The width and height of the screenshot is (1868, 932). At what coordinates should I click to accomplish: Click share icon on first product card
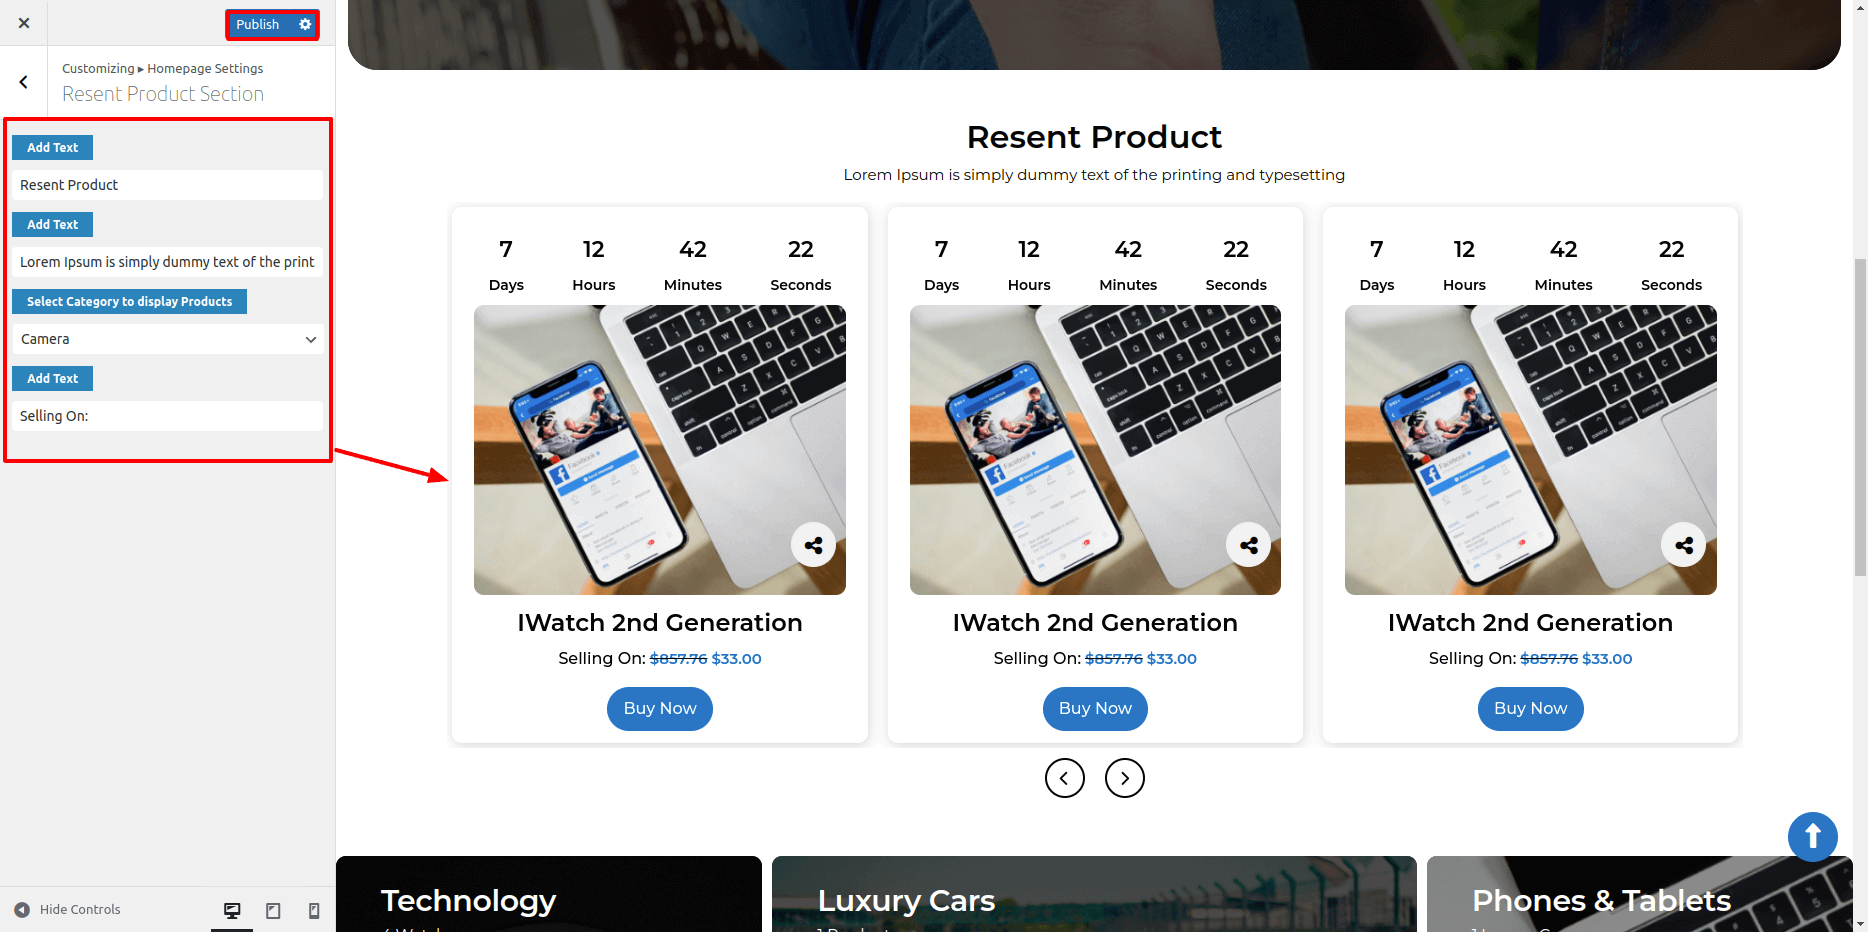click(813, 545)
